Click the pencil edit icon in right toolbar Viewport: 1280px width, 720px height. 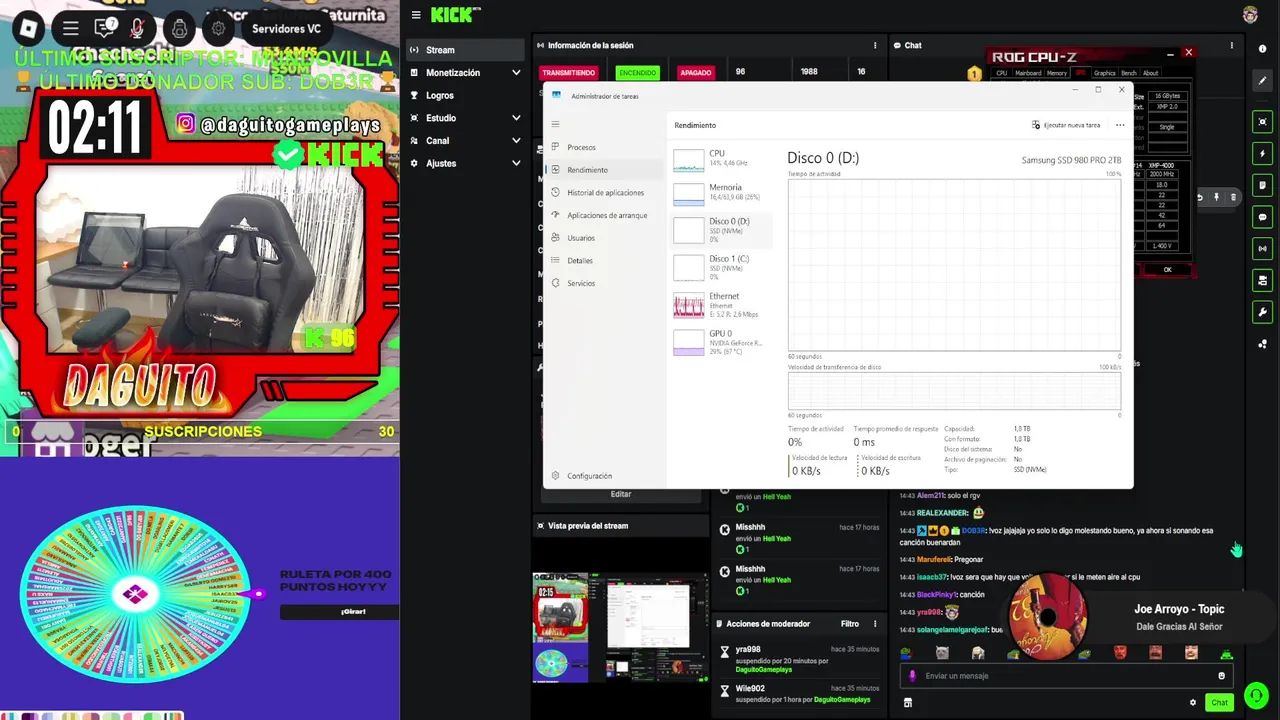point(1263,81)
